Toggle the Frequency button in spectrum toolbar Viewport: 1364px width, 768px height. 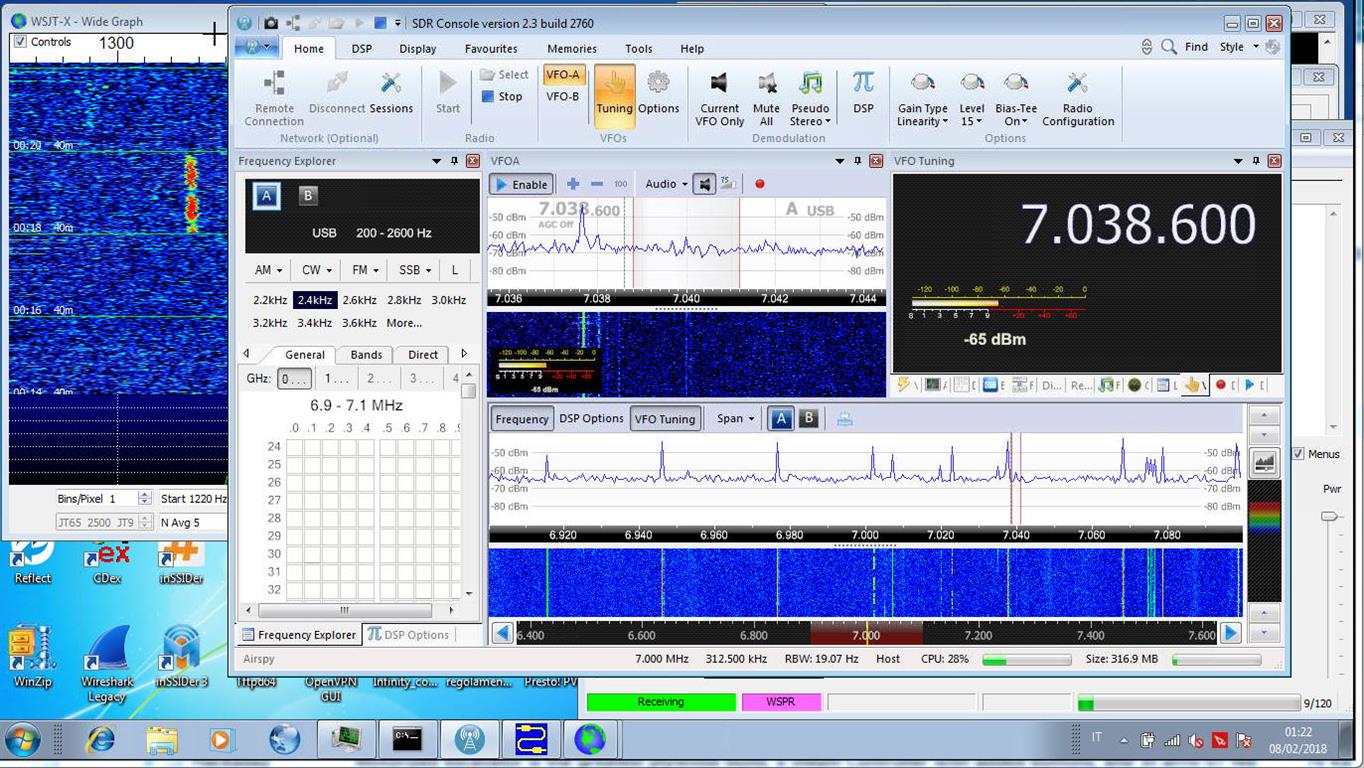522,419
